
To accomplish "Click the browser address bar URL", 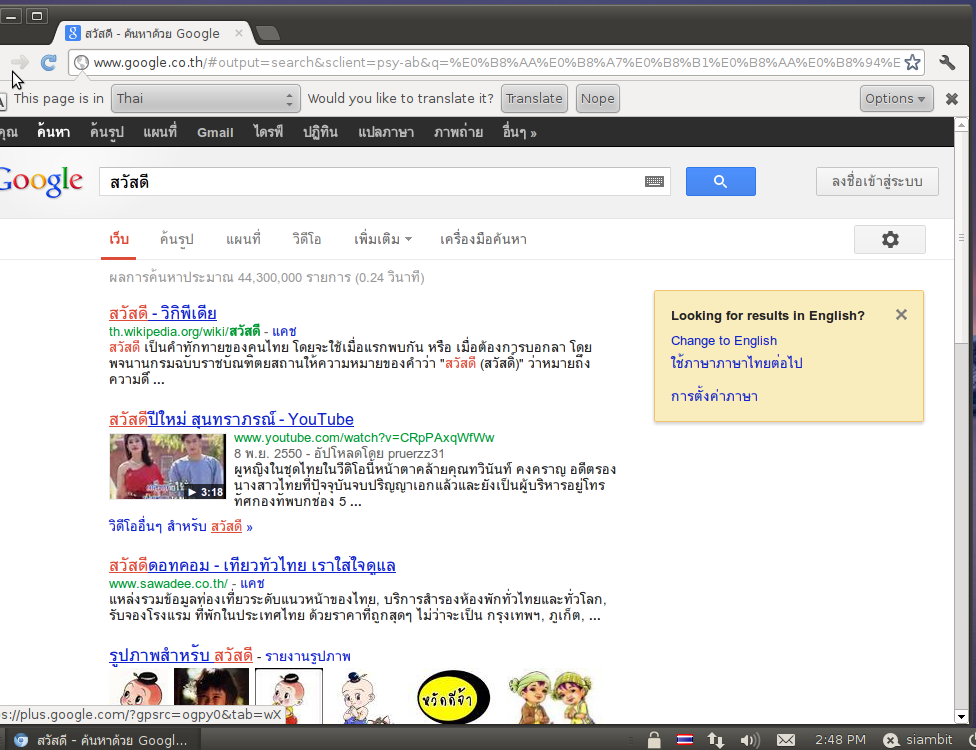I will point(496,62).
